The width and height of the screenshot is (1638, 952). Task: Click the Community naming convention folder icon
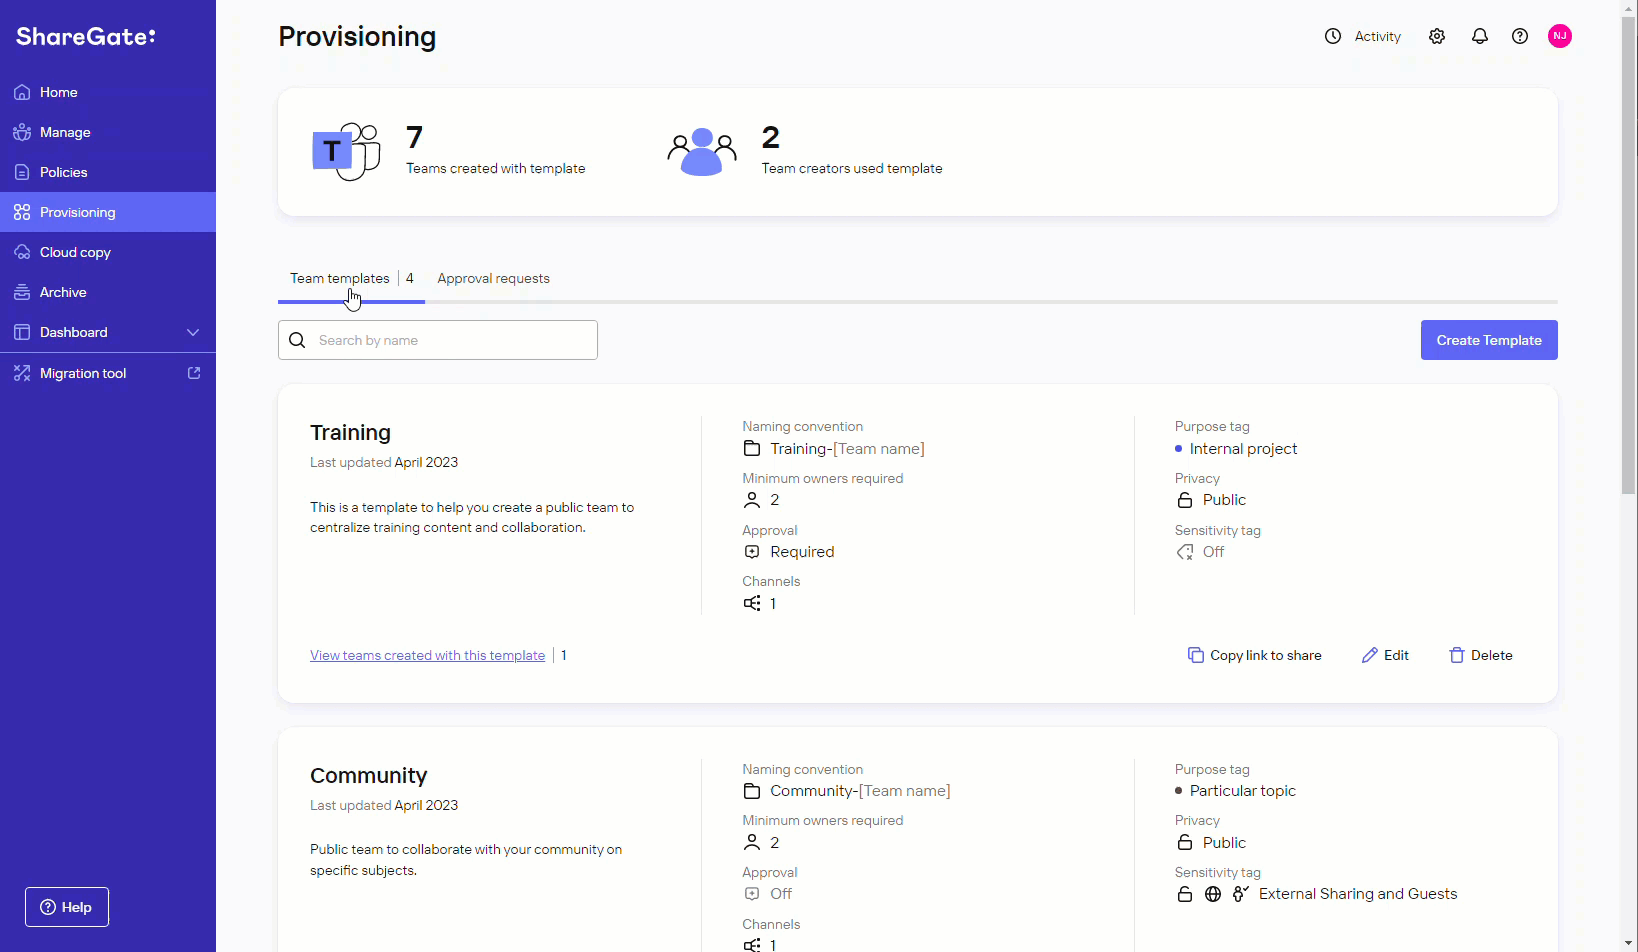coord(752,791)
